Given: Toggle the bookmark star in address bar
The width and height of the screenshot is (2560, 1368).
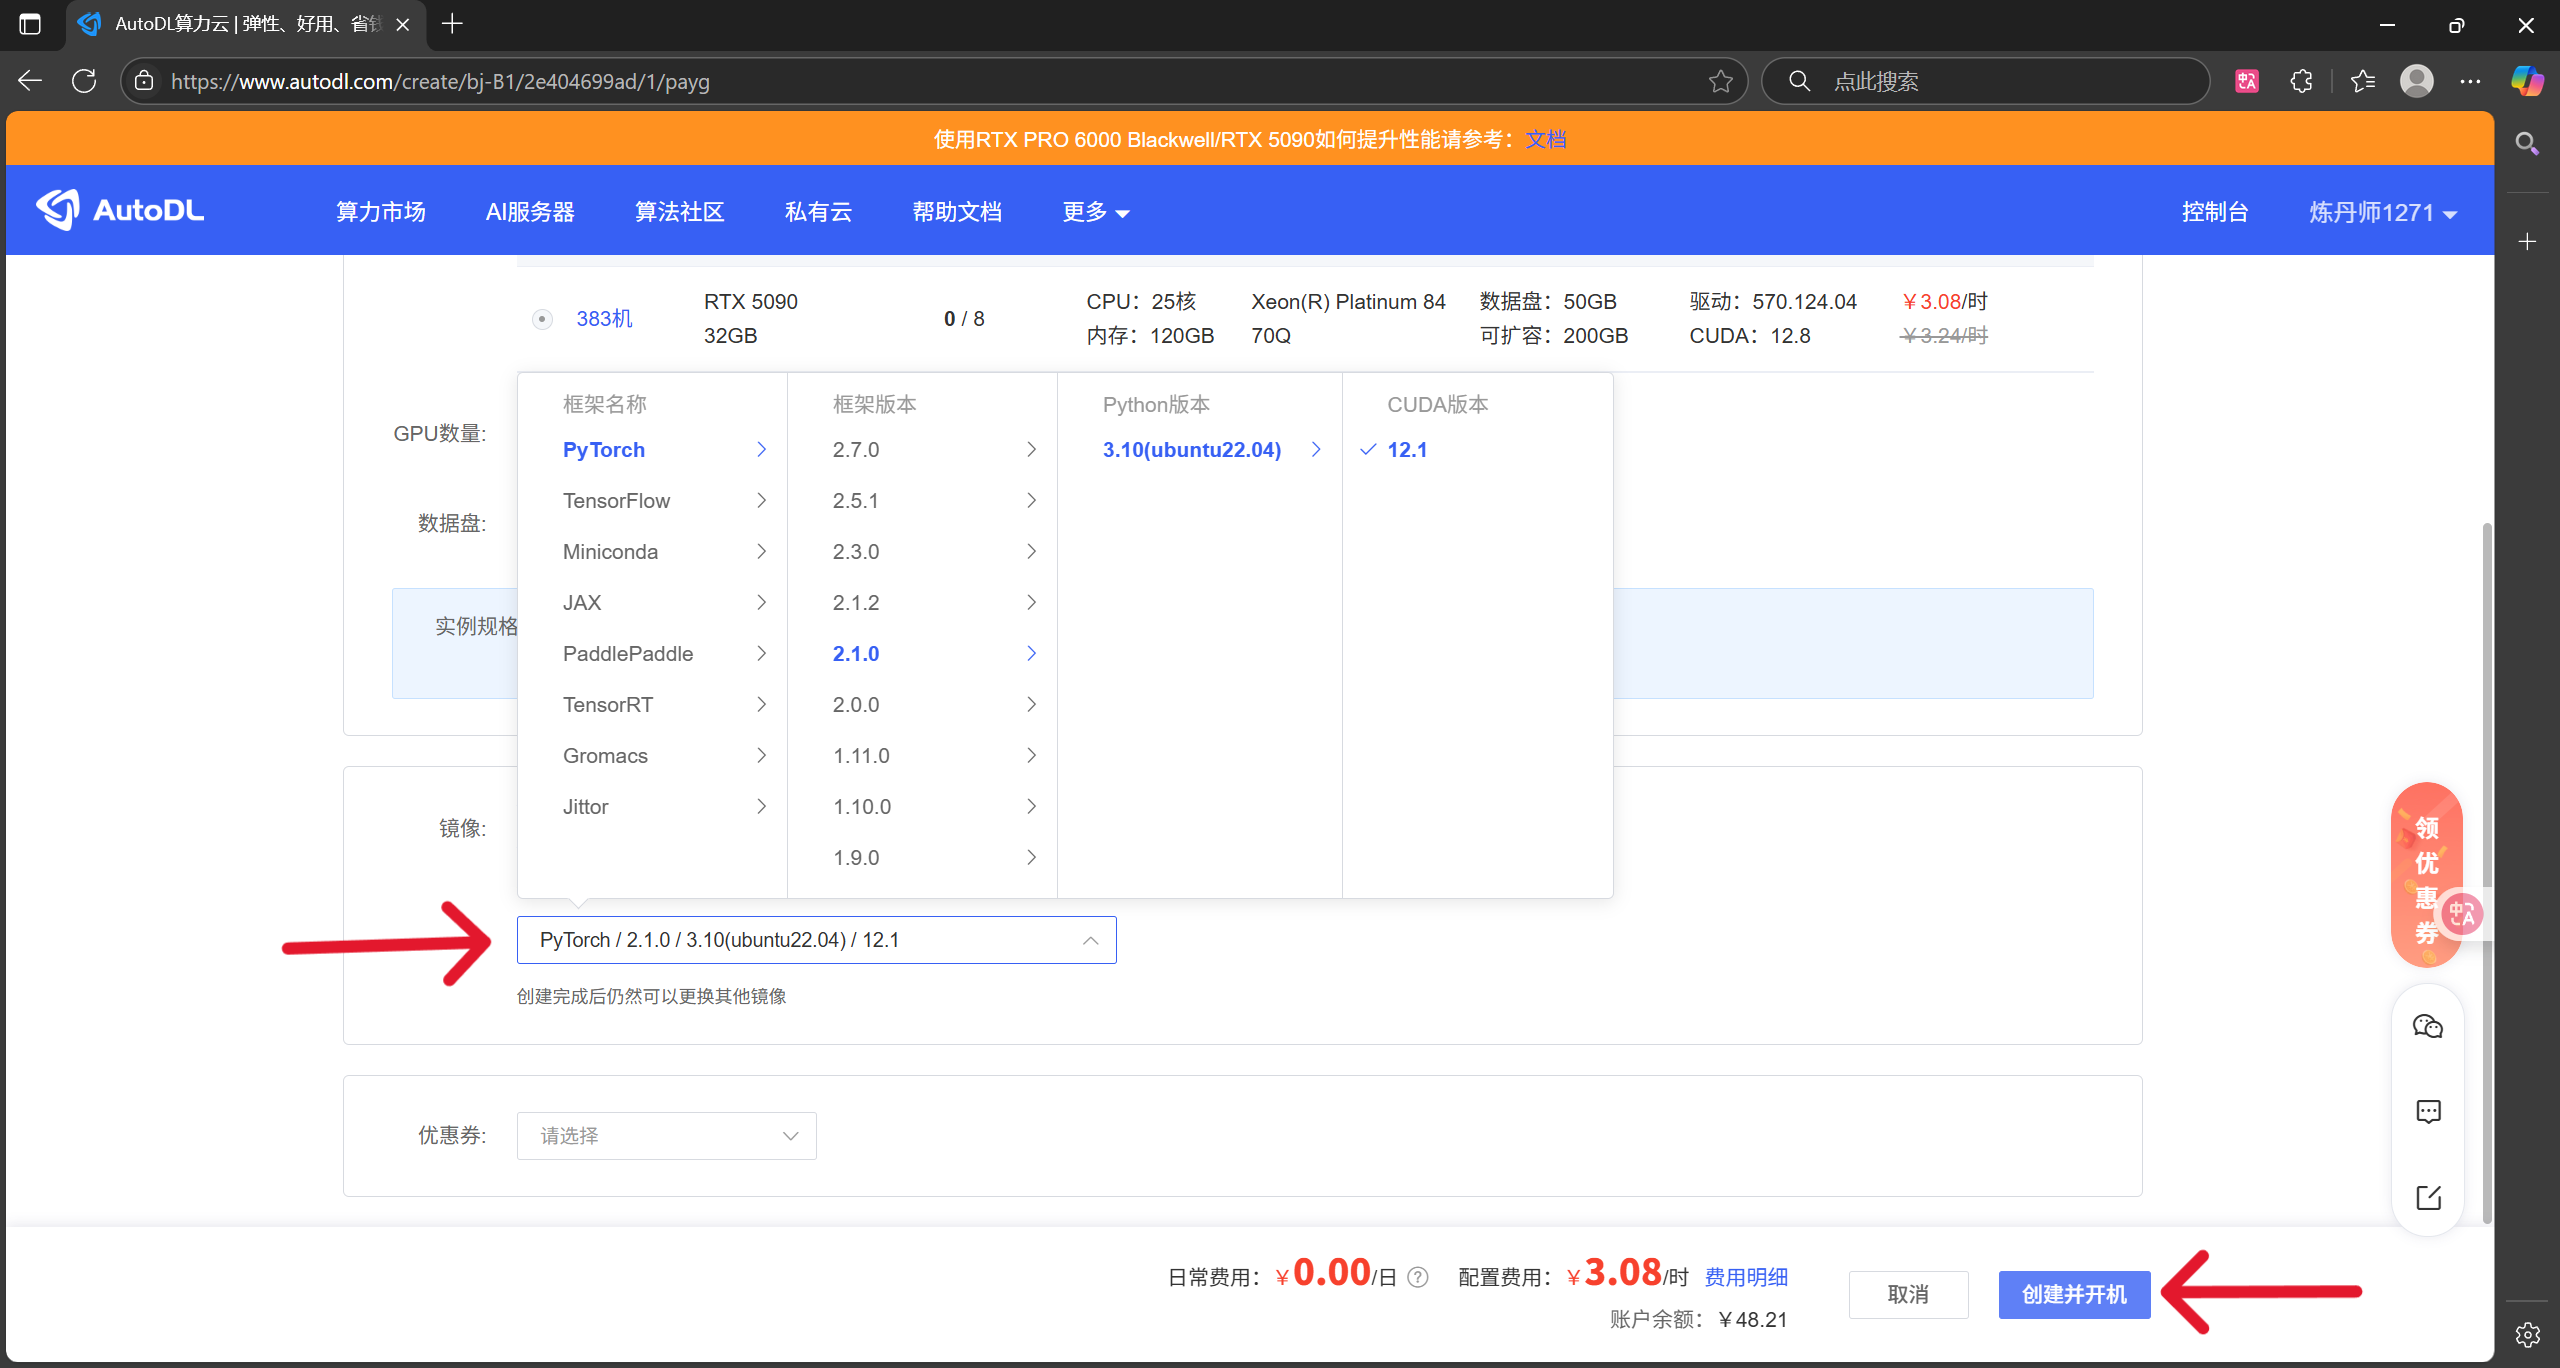Looking at the screenshot, I should tap(1721, 81).
